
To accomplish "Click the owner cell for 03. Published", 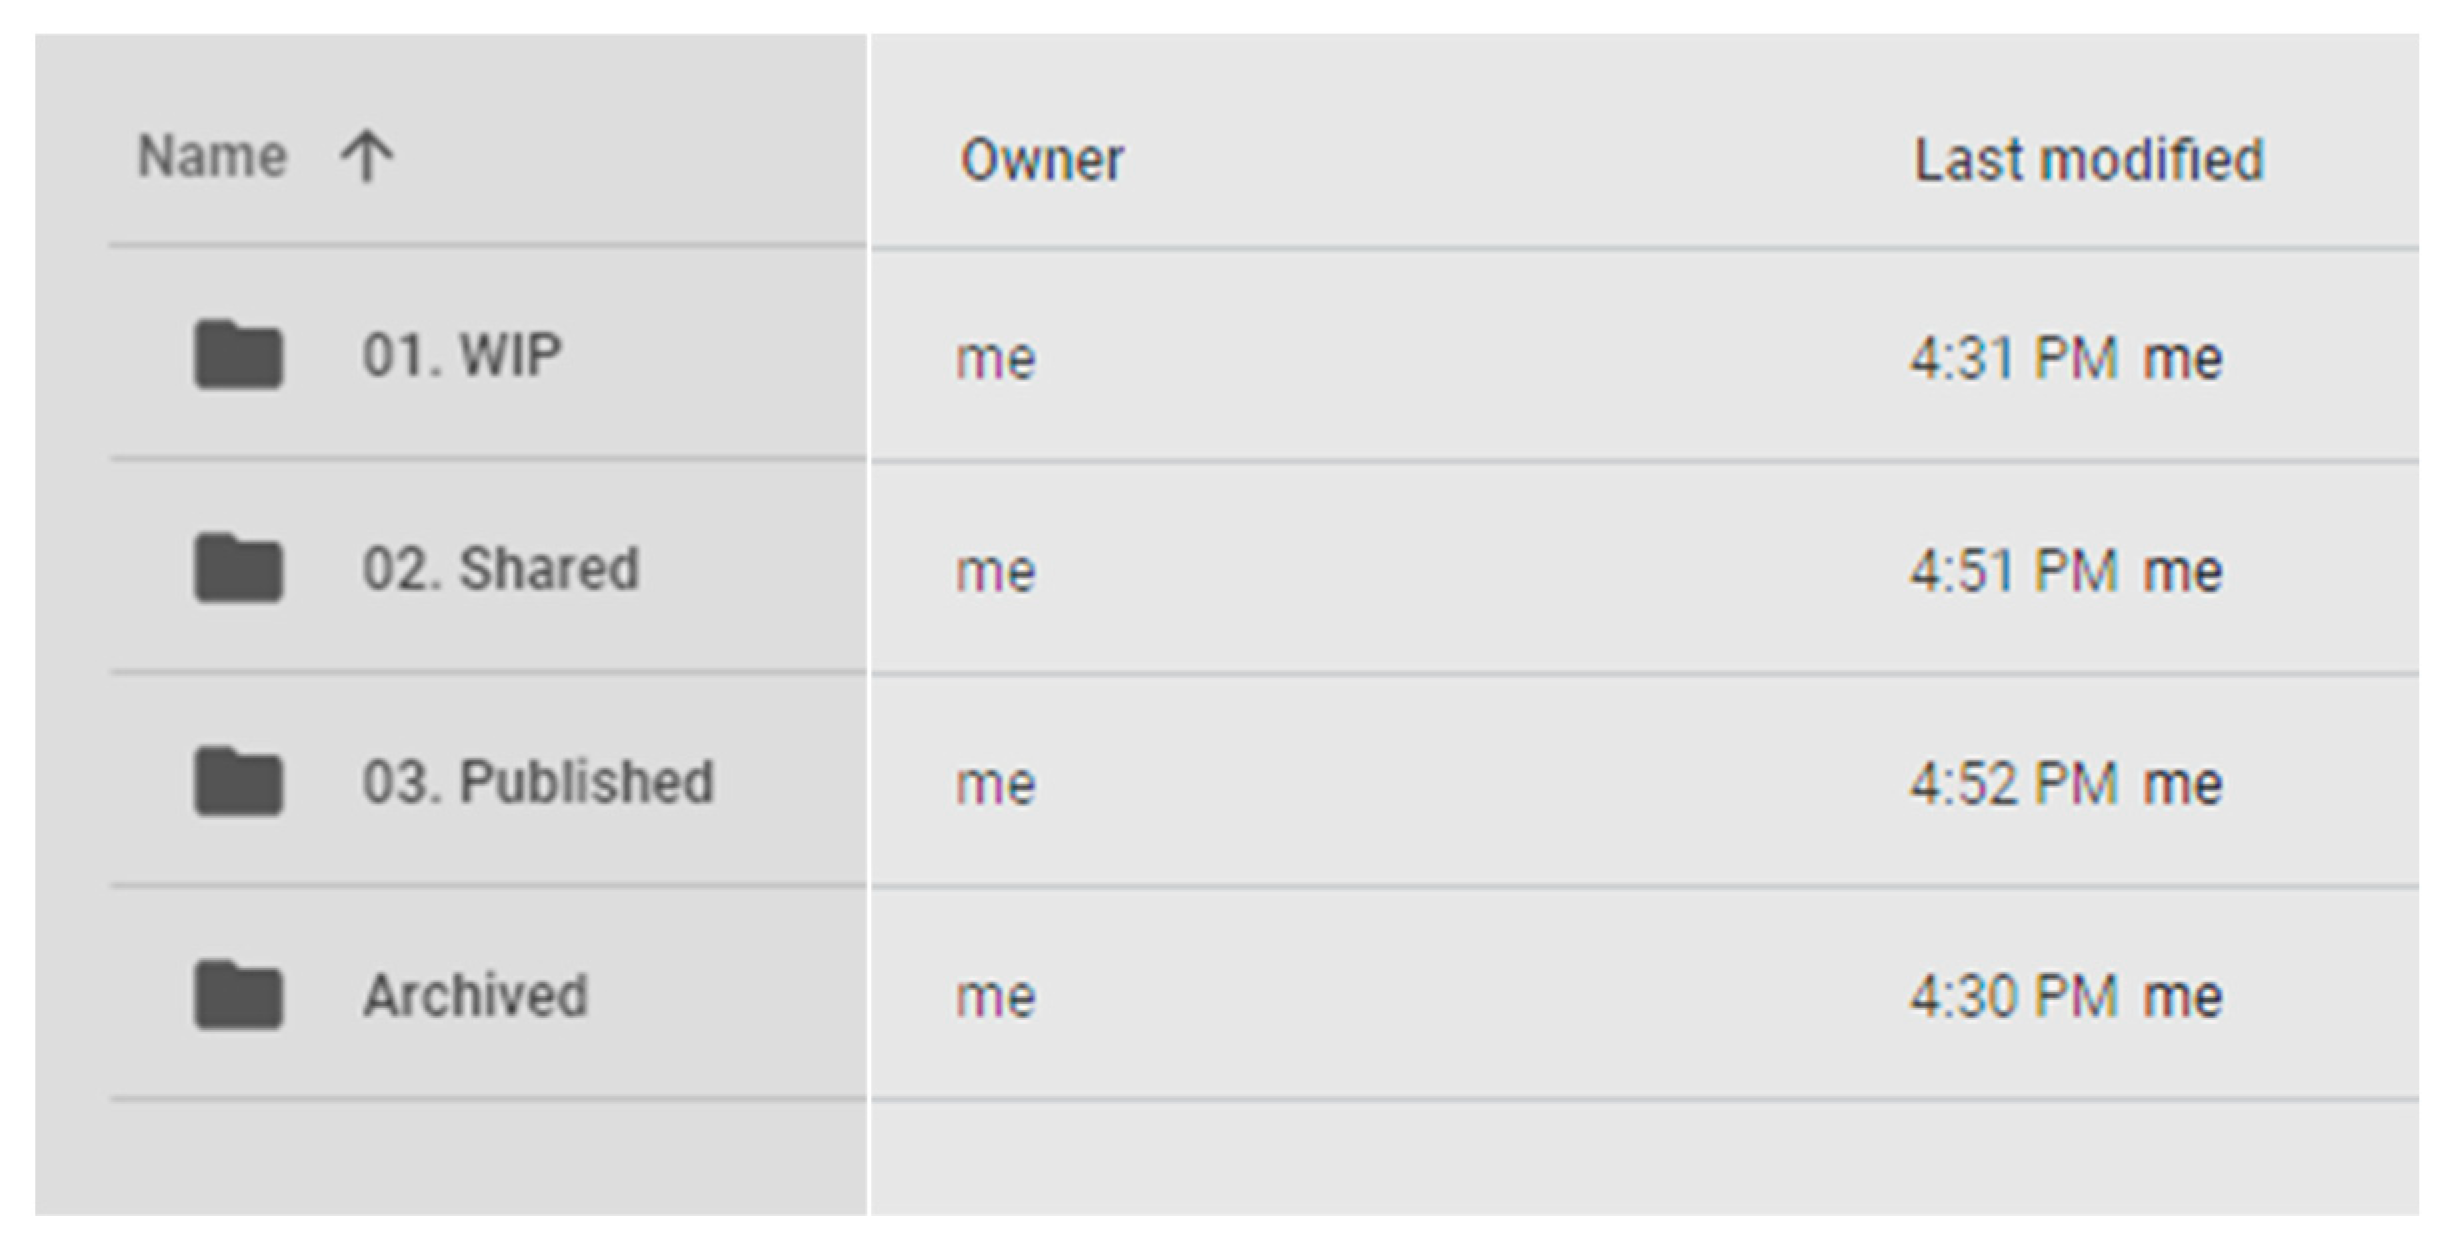I will pyautogui.click(x=995, y=785).
